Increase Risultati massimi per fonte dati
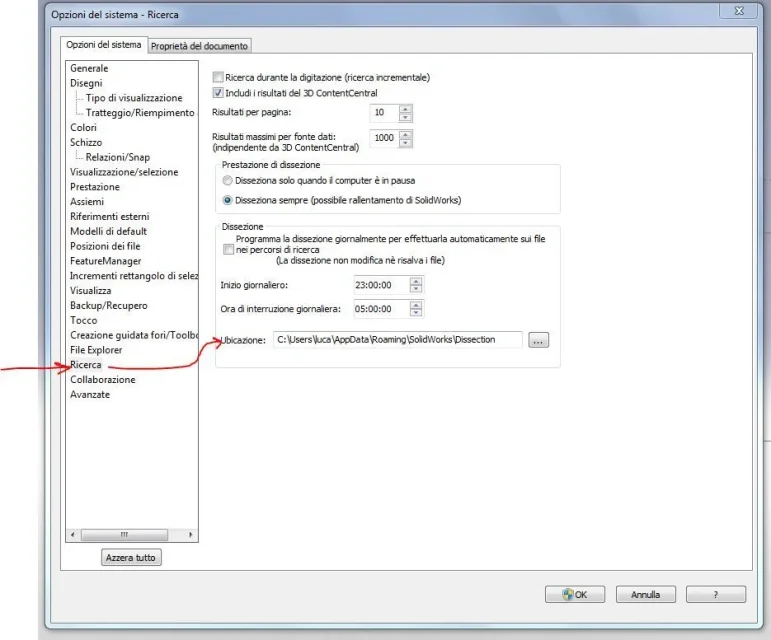771x640 pixels. click(406, 134)
